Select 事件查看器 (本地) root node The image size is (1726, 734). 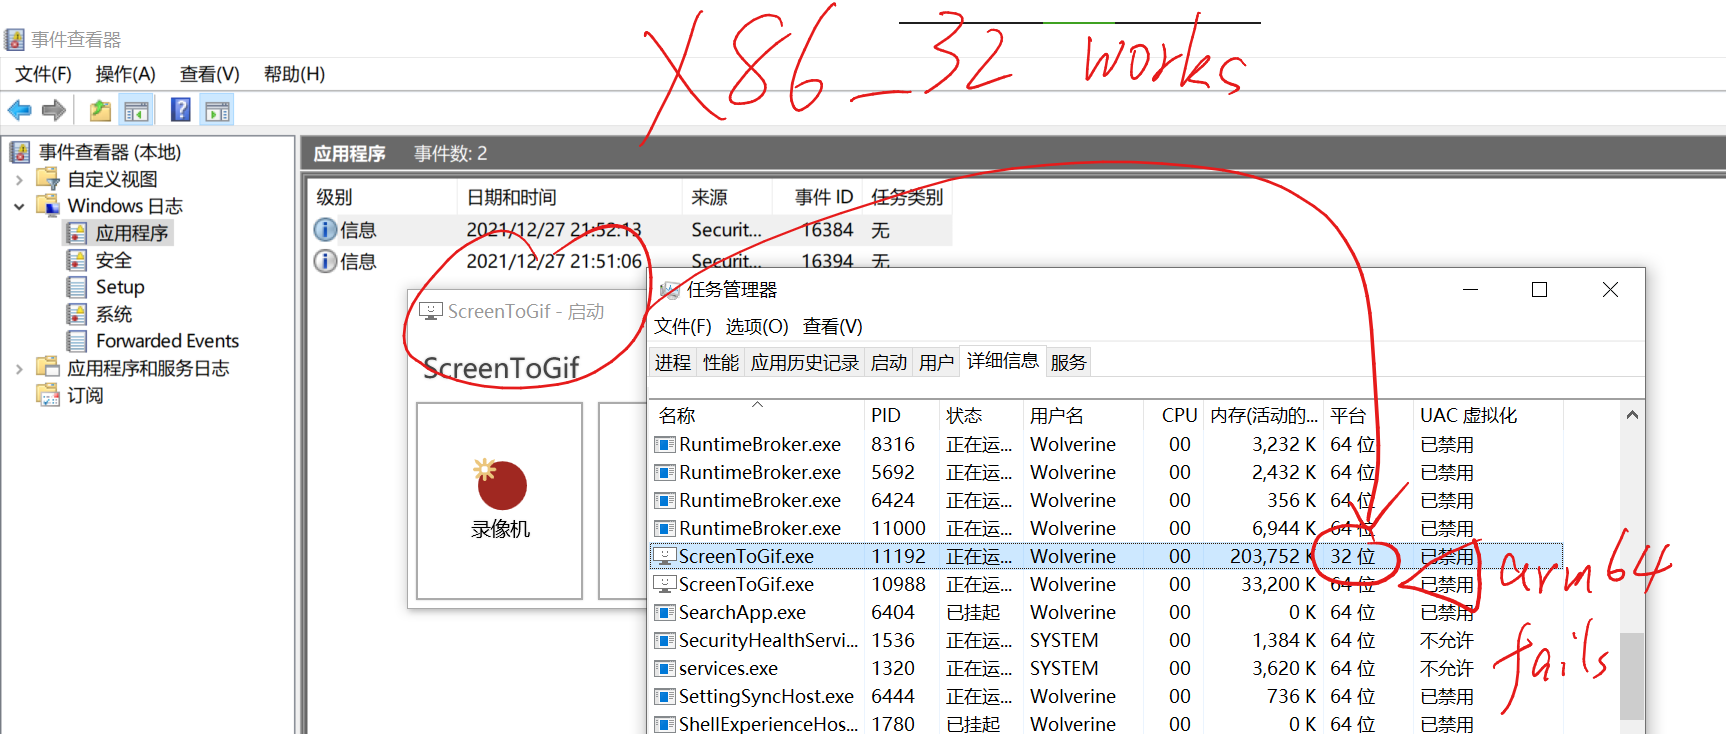pos(110,152)
